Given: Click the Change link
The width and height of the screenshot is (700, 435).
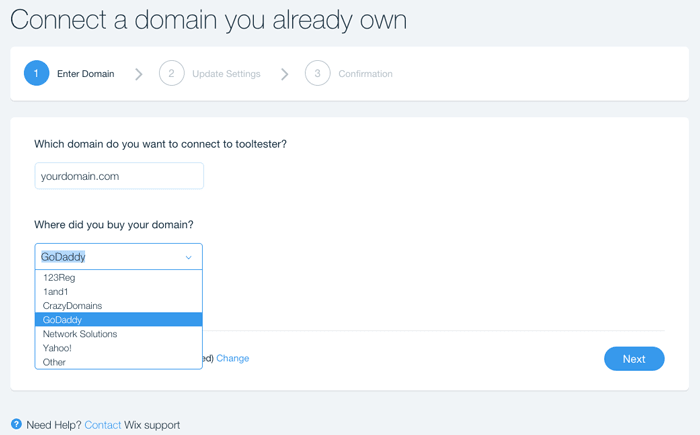Looking at the screenshot, I should click(233, 358).
